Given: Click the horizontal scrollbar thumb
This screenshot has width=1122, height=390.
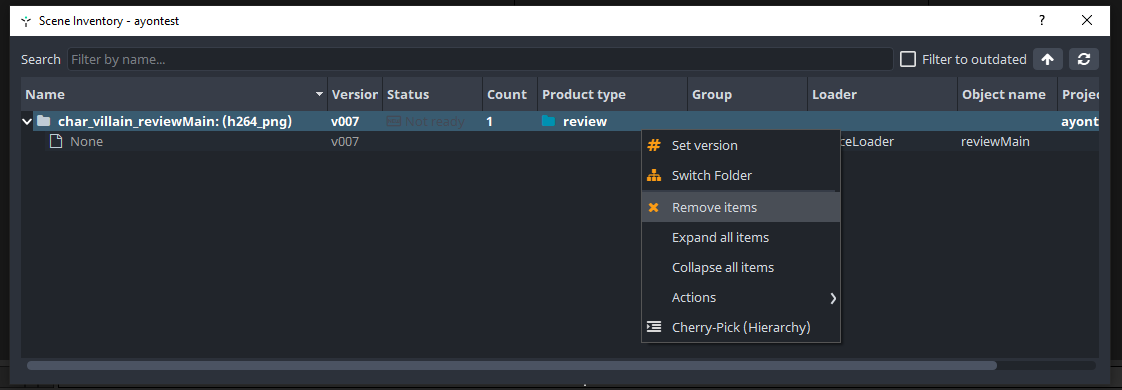Looking at the screenshot, I should tap(512, 366).
